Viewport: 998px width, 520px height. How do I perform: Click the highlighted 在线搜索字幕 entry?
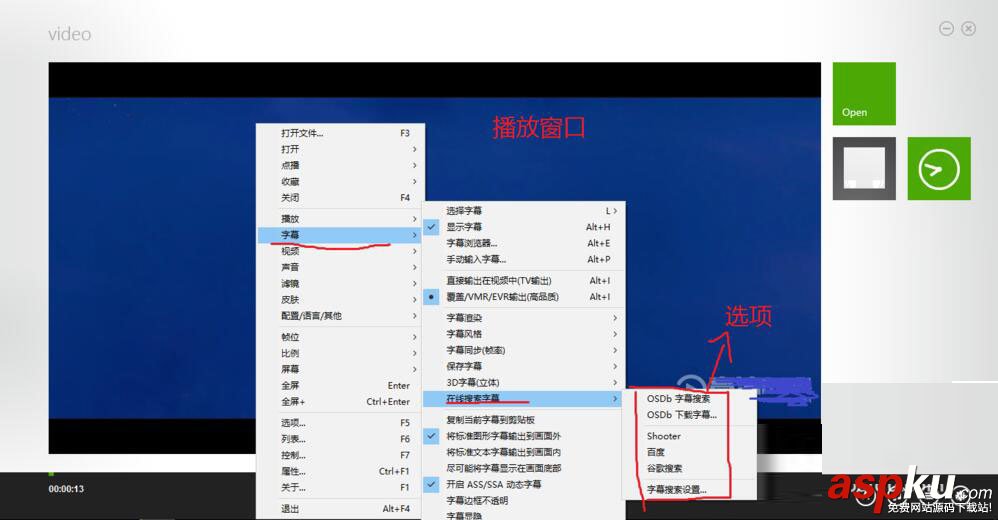pos(525,398)
